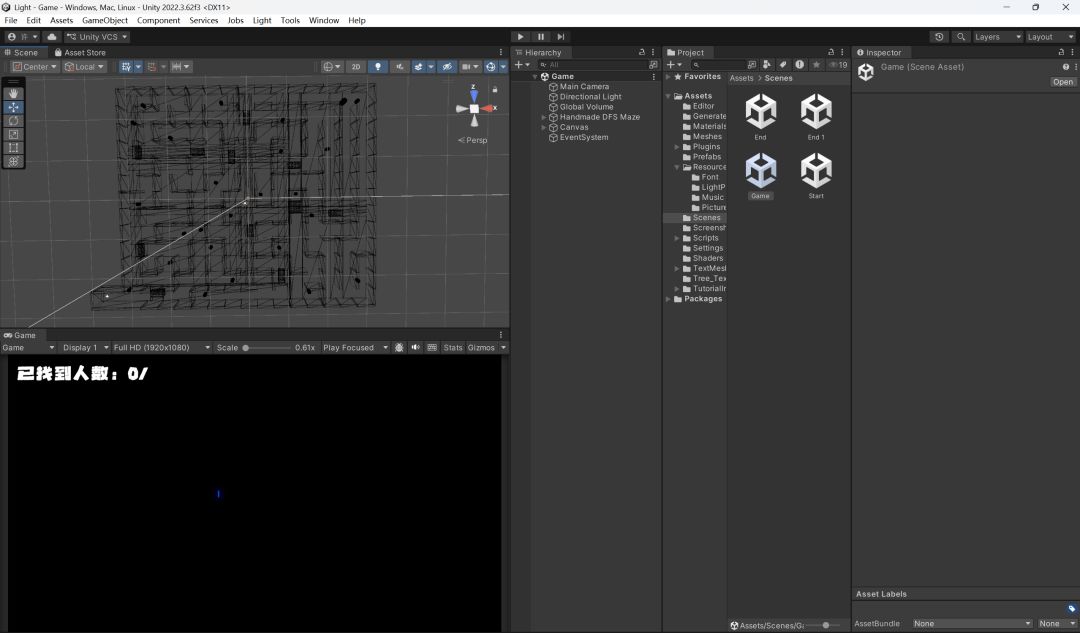Select the Rect tool in Scene view
Image resolution: width=1080 pixels, height=633 pixels.
click(x=13, y=147)
